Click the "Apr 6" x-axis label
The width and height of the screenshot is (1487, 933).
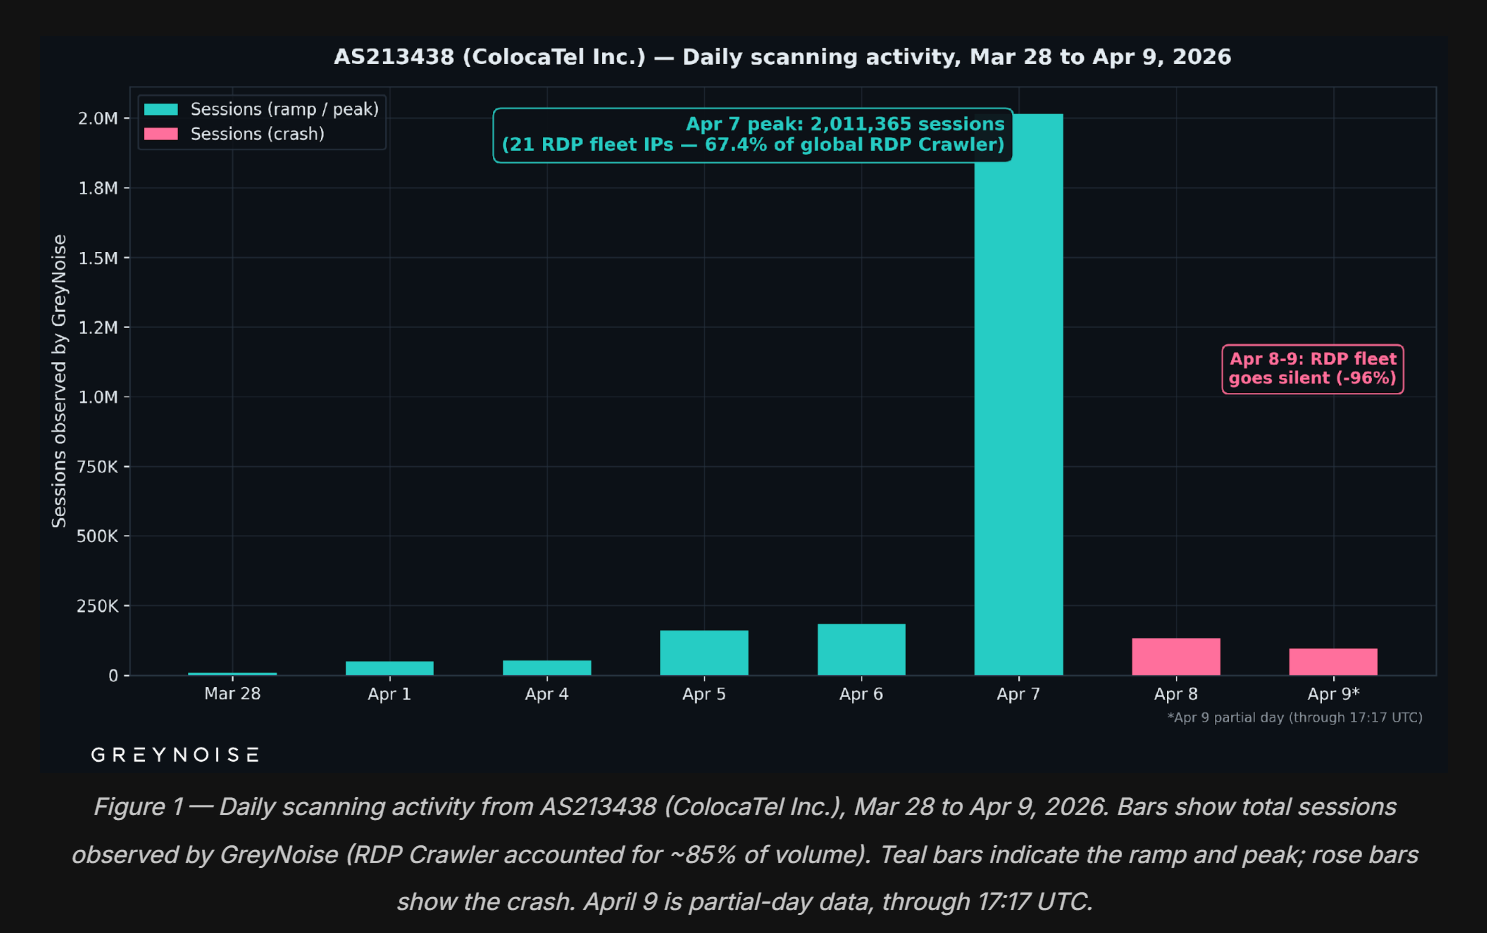click(861, 694)
